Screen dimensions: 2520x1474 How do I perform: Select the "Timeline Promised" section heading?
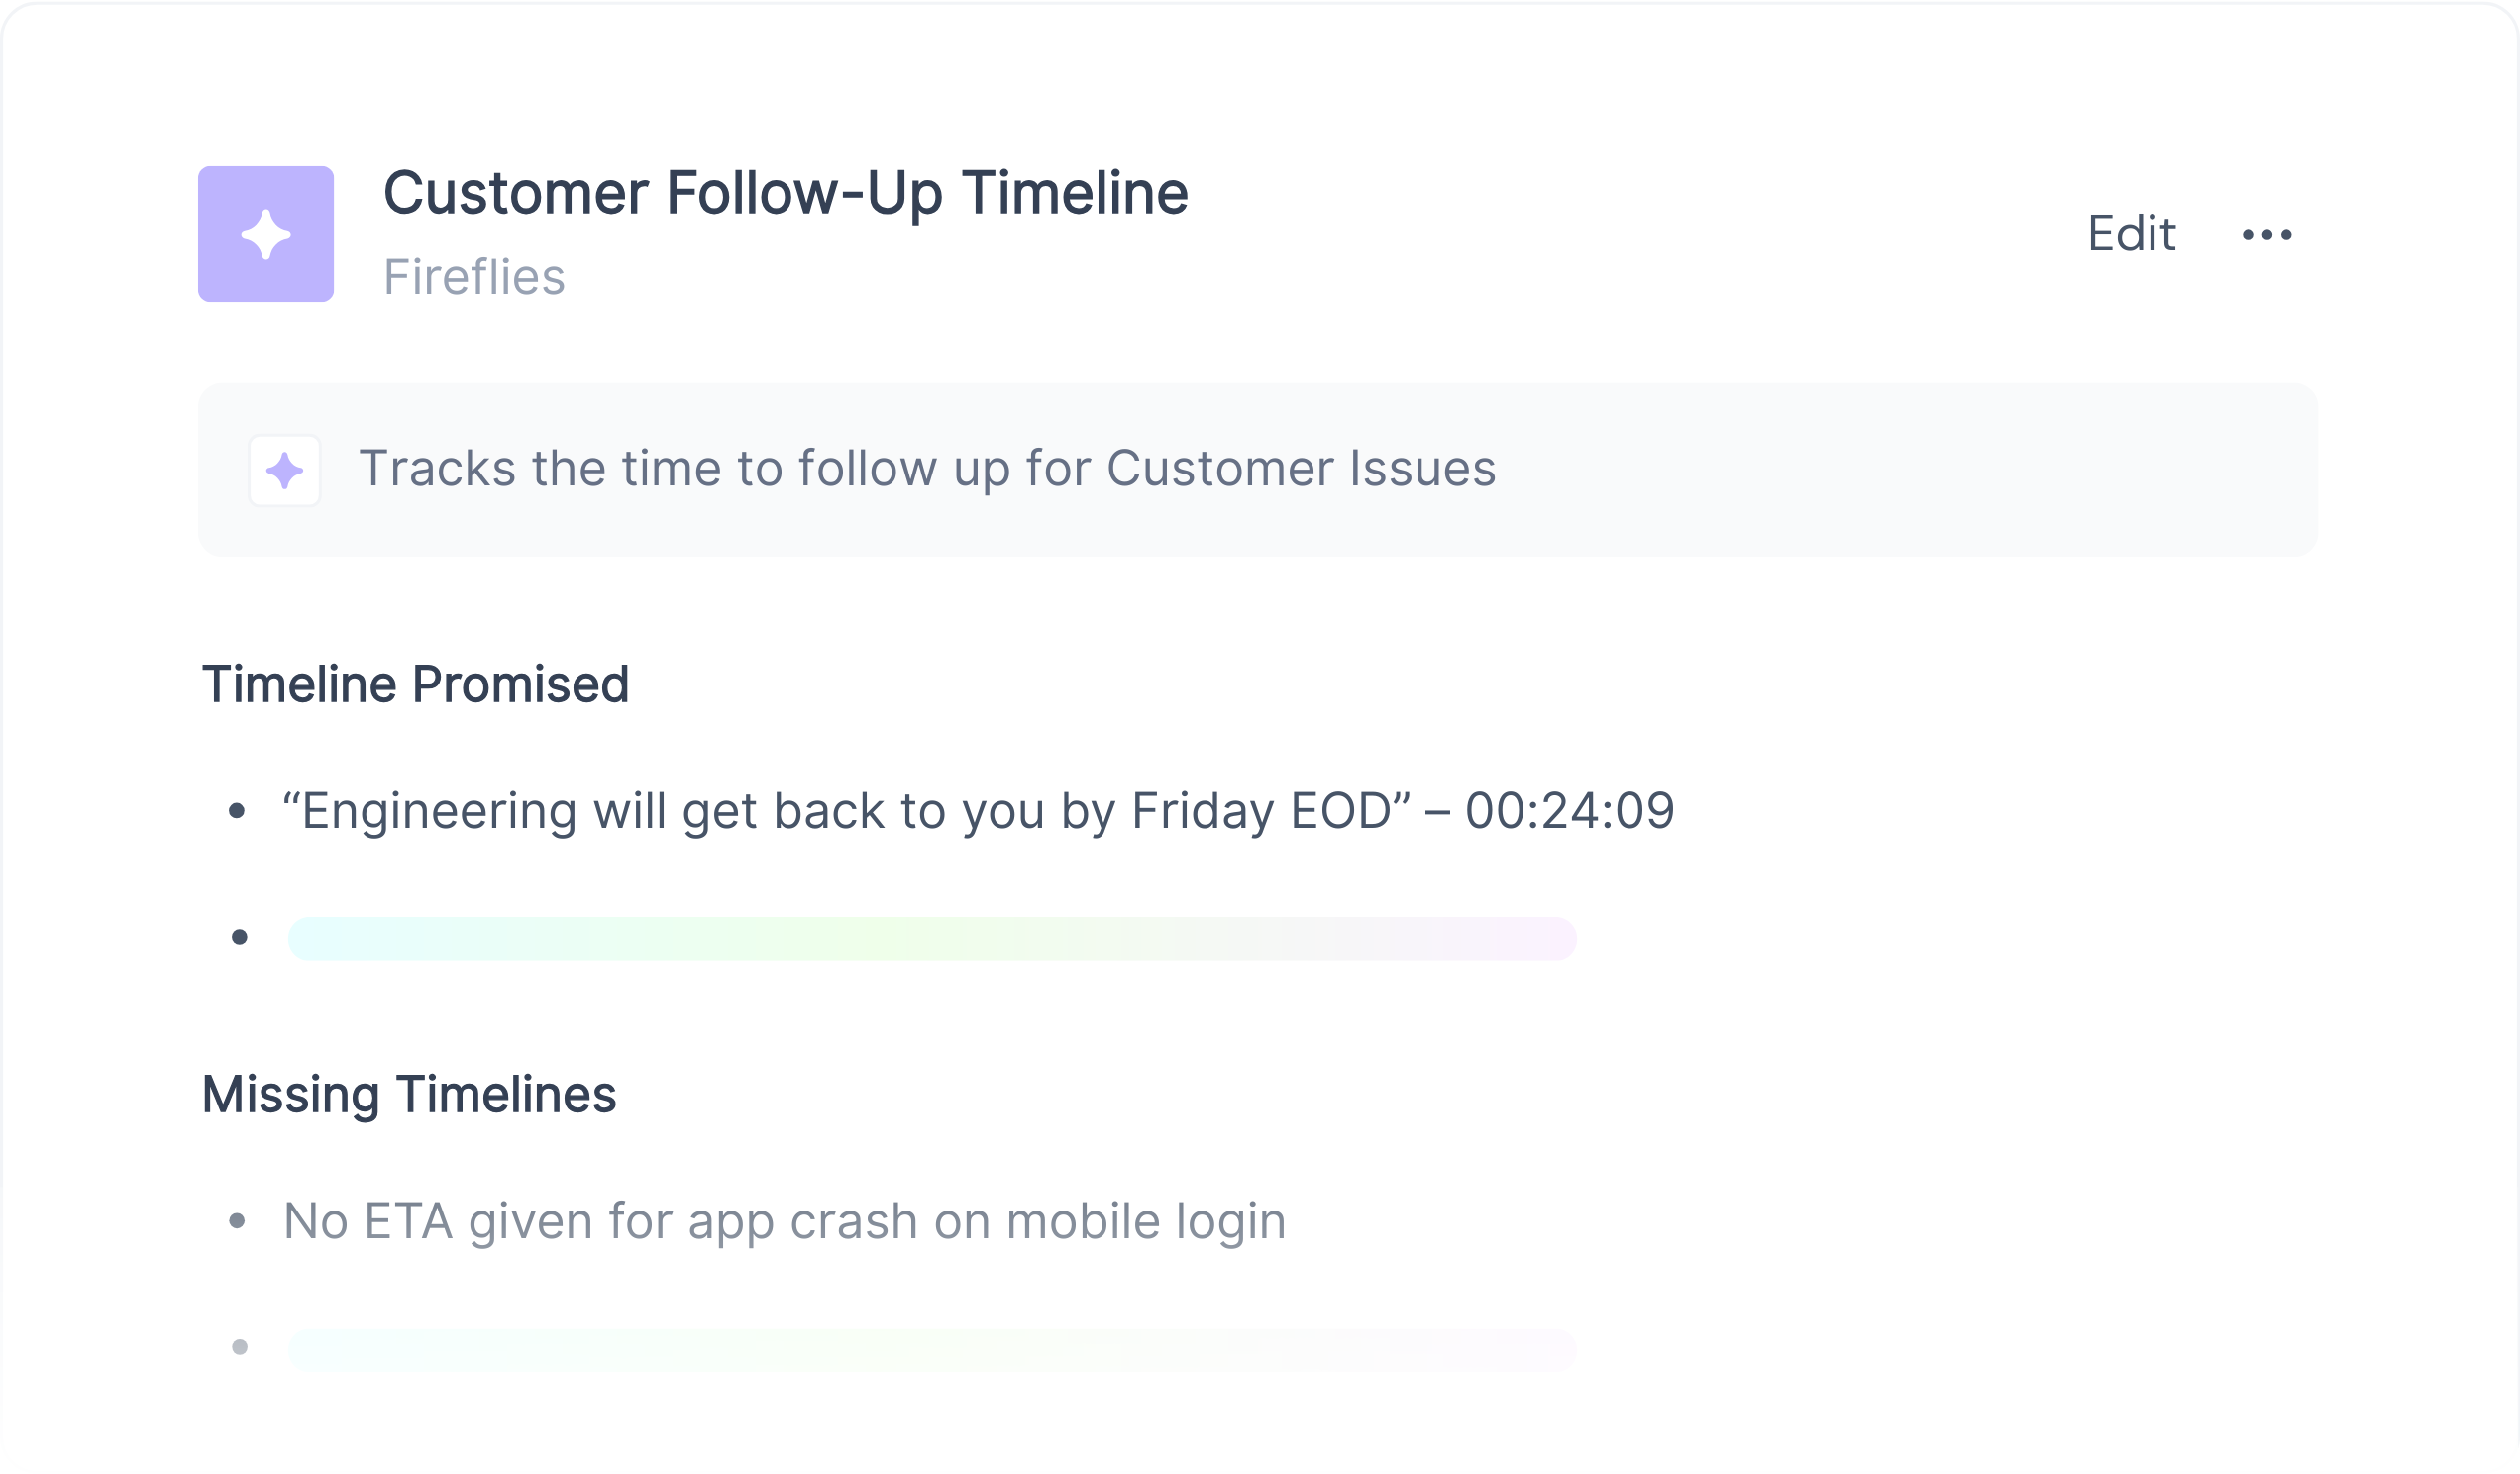(415, 685)
